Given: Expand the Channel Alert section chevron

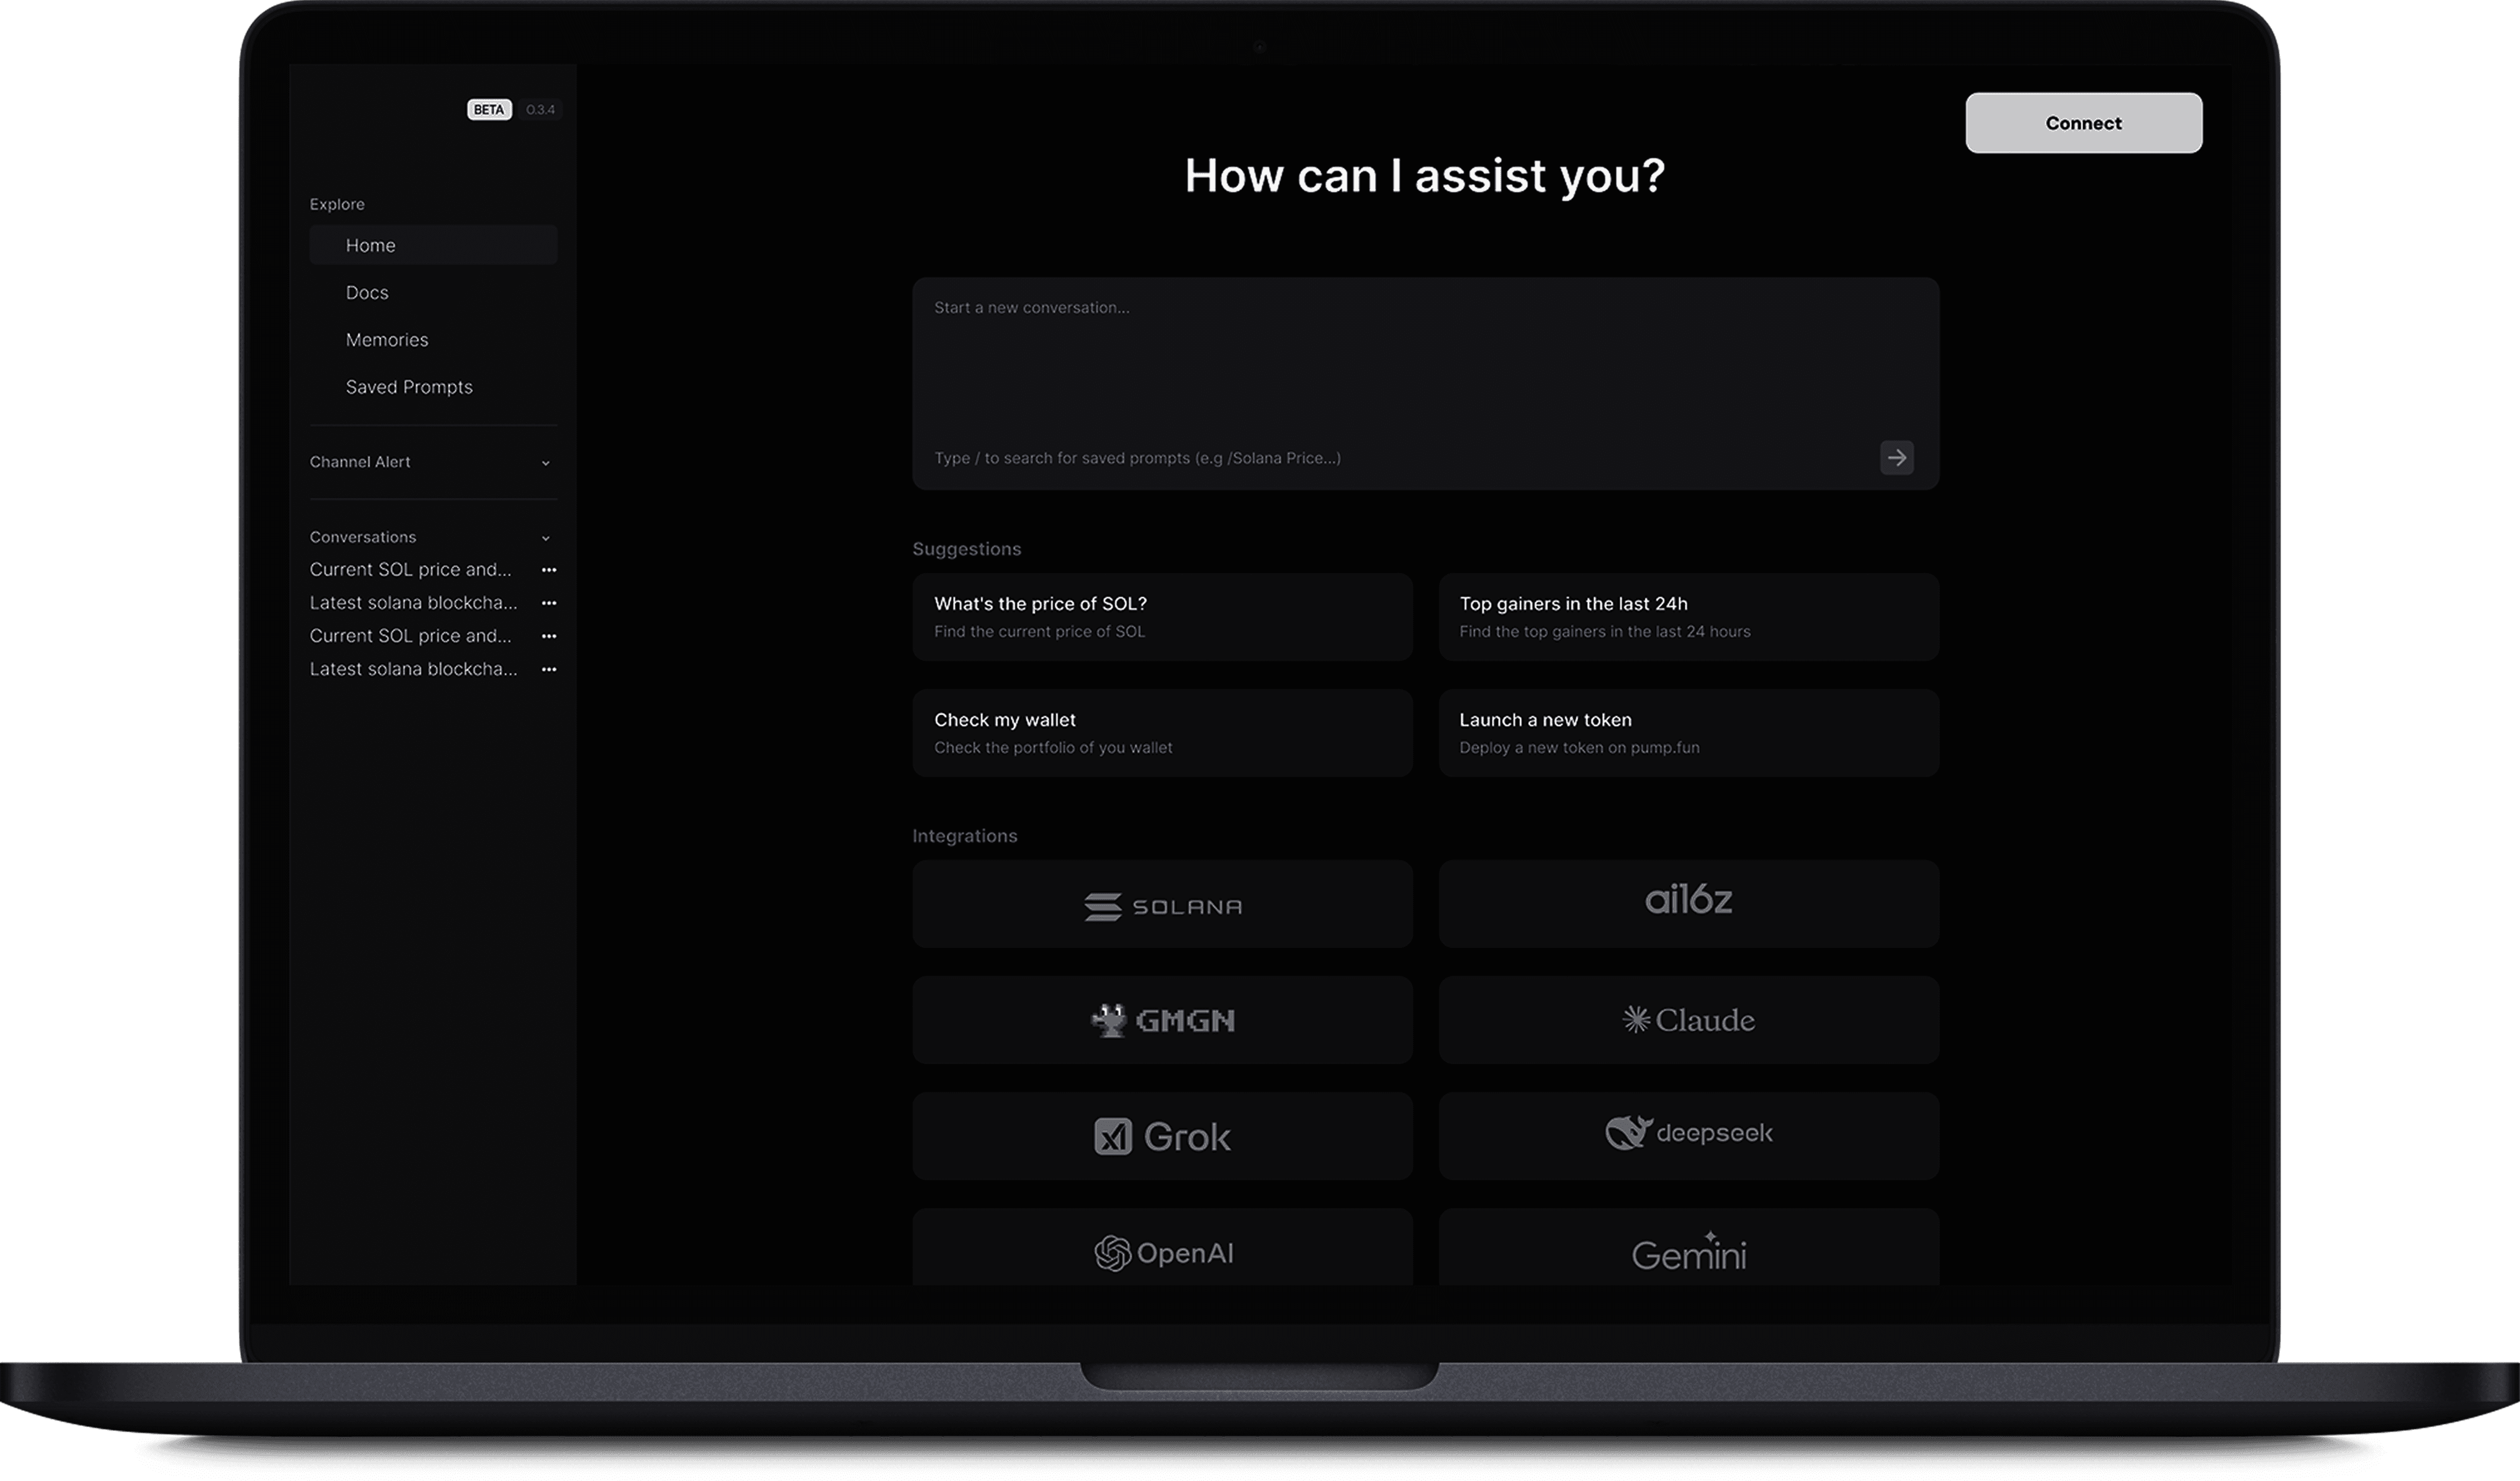Looking at the screenshot, I should pyautogui.click(x=546, y=463).
